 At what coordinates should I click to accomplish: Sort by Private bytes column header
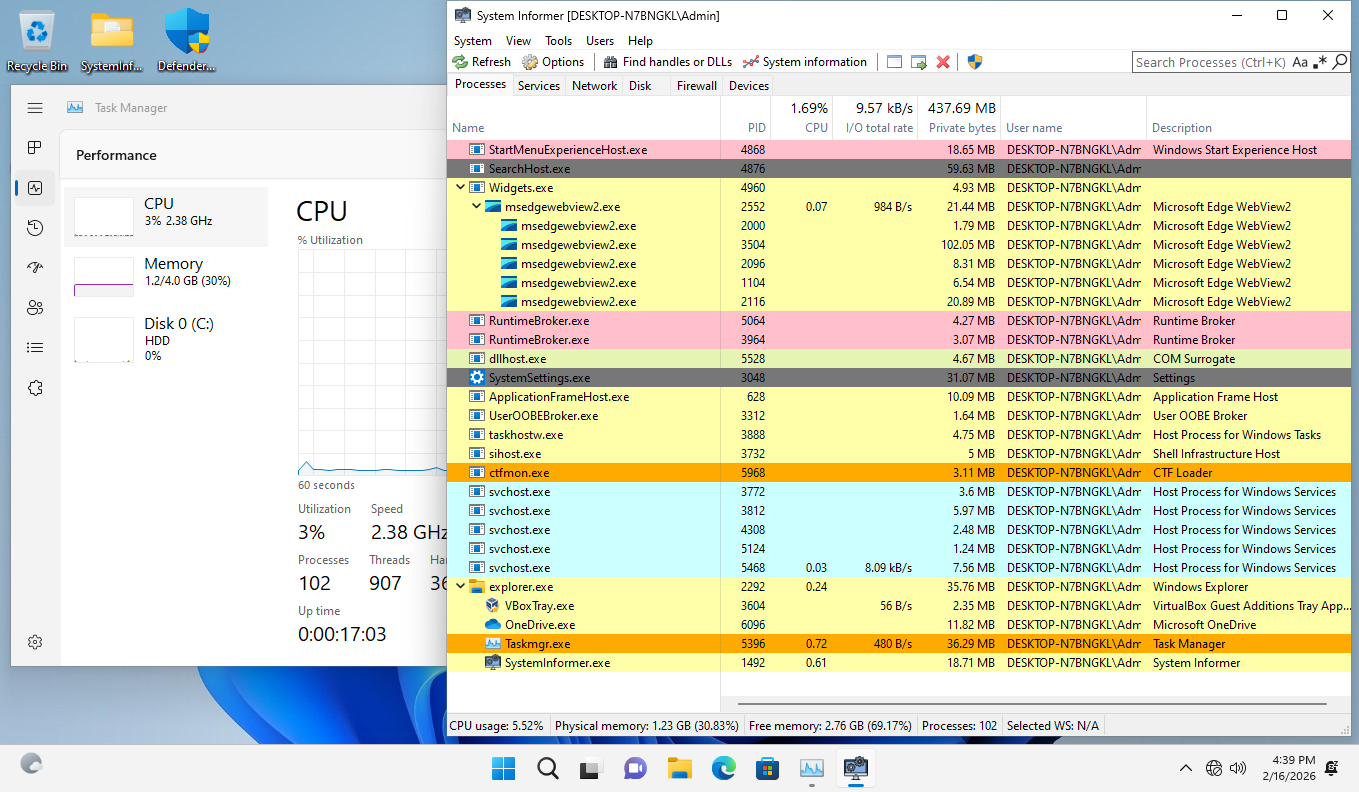coord(961,128)
